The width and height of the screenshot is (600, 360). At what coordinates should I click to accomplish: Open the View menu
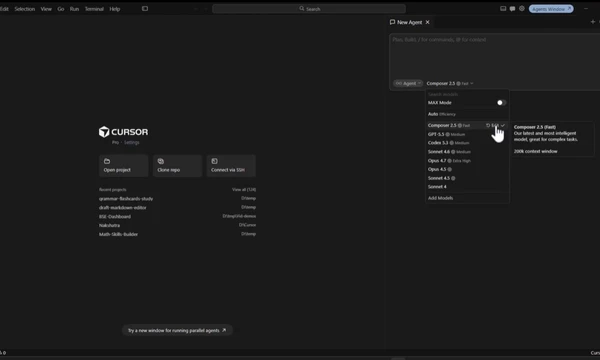point(46,9)
